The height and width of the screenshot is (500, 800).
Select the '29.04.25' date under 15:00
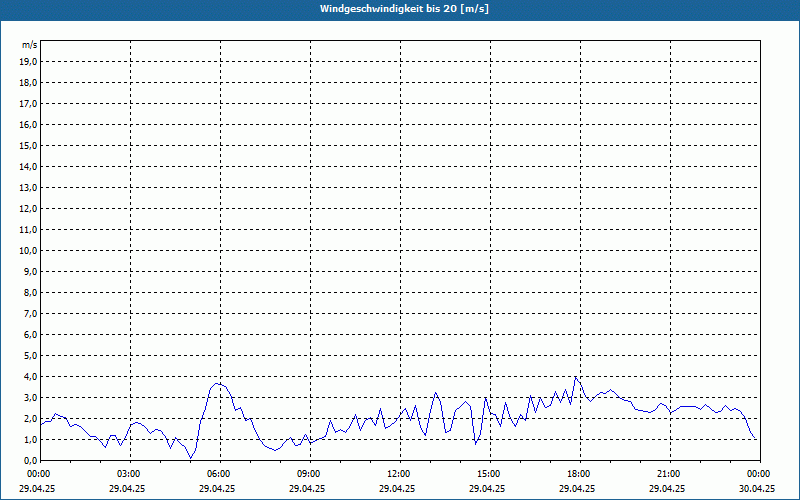(487, 488)
